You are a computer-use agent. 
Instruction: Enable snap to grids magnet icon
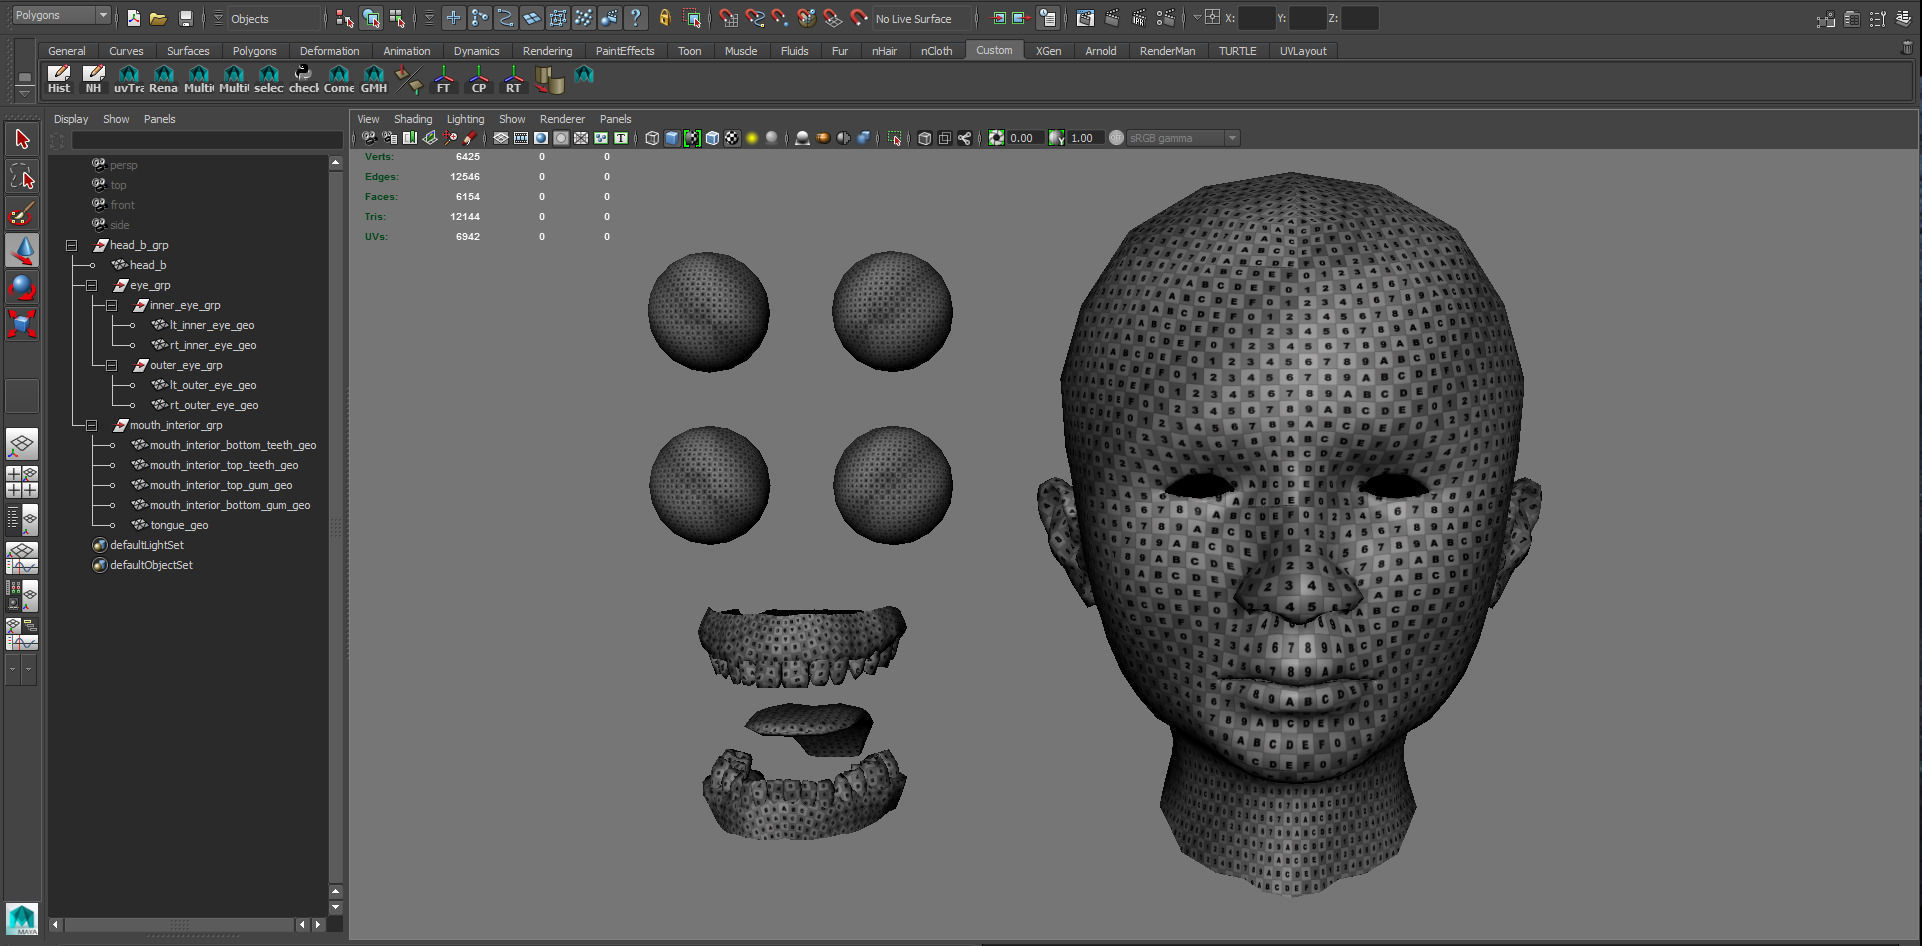point(729,18)
